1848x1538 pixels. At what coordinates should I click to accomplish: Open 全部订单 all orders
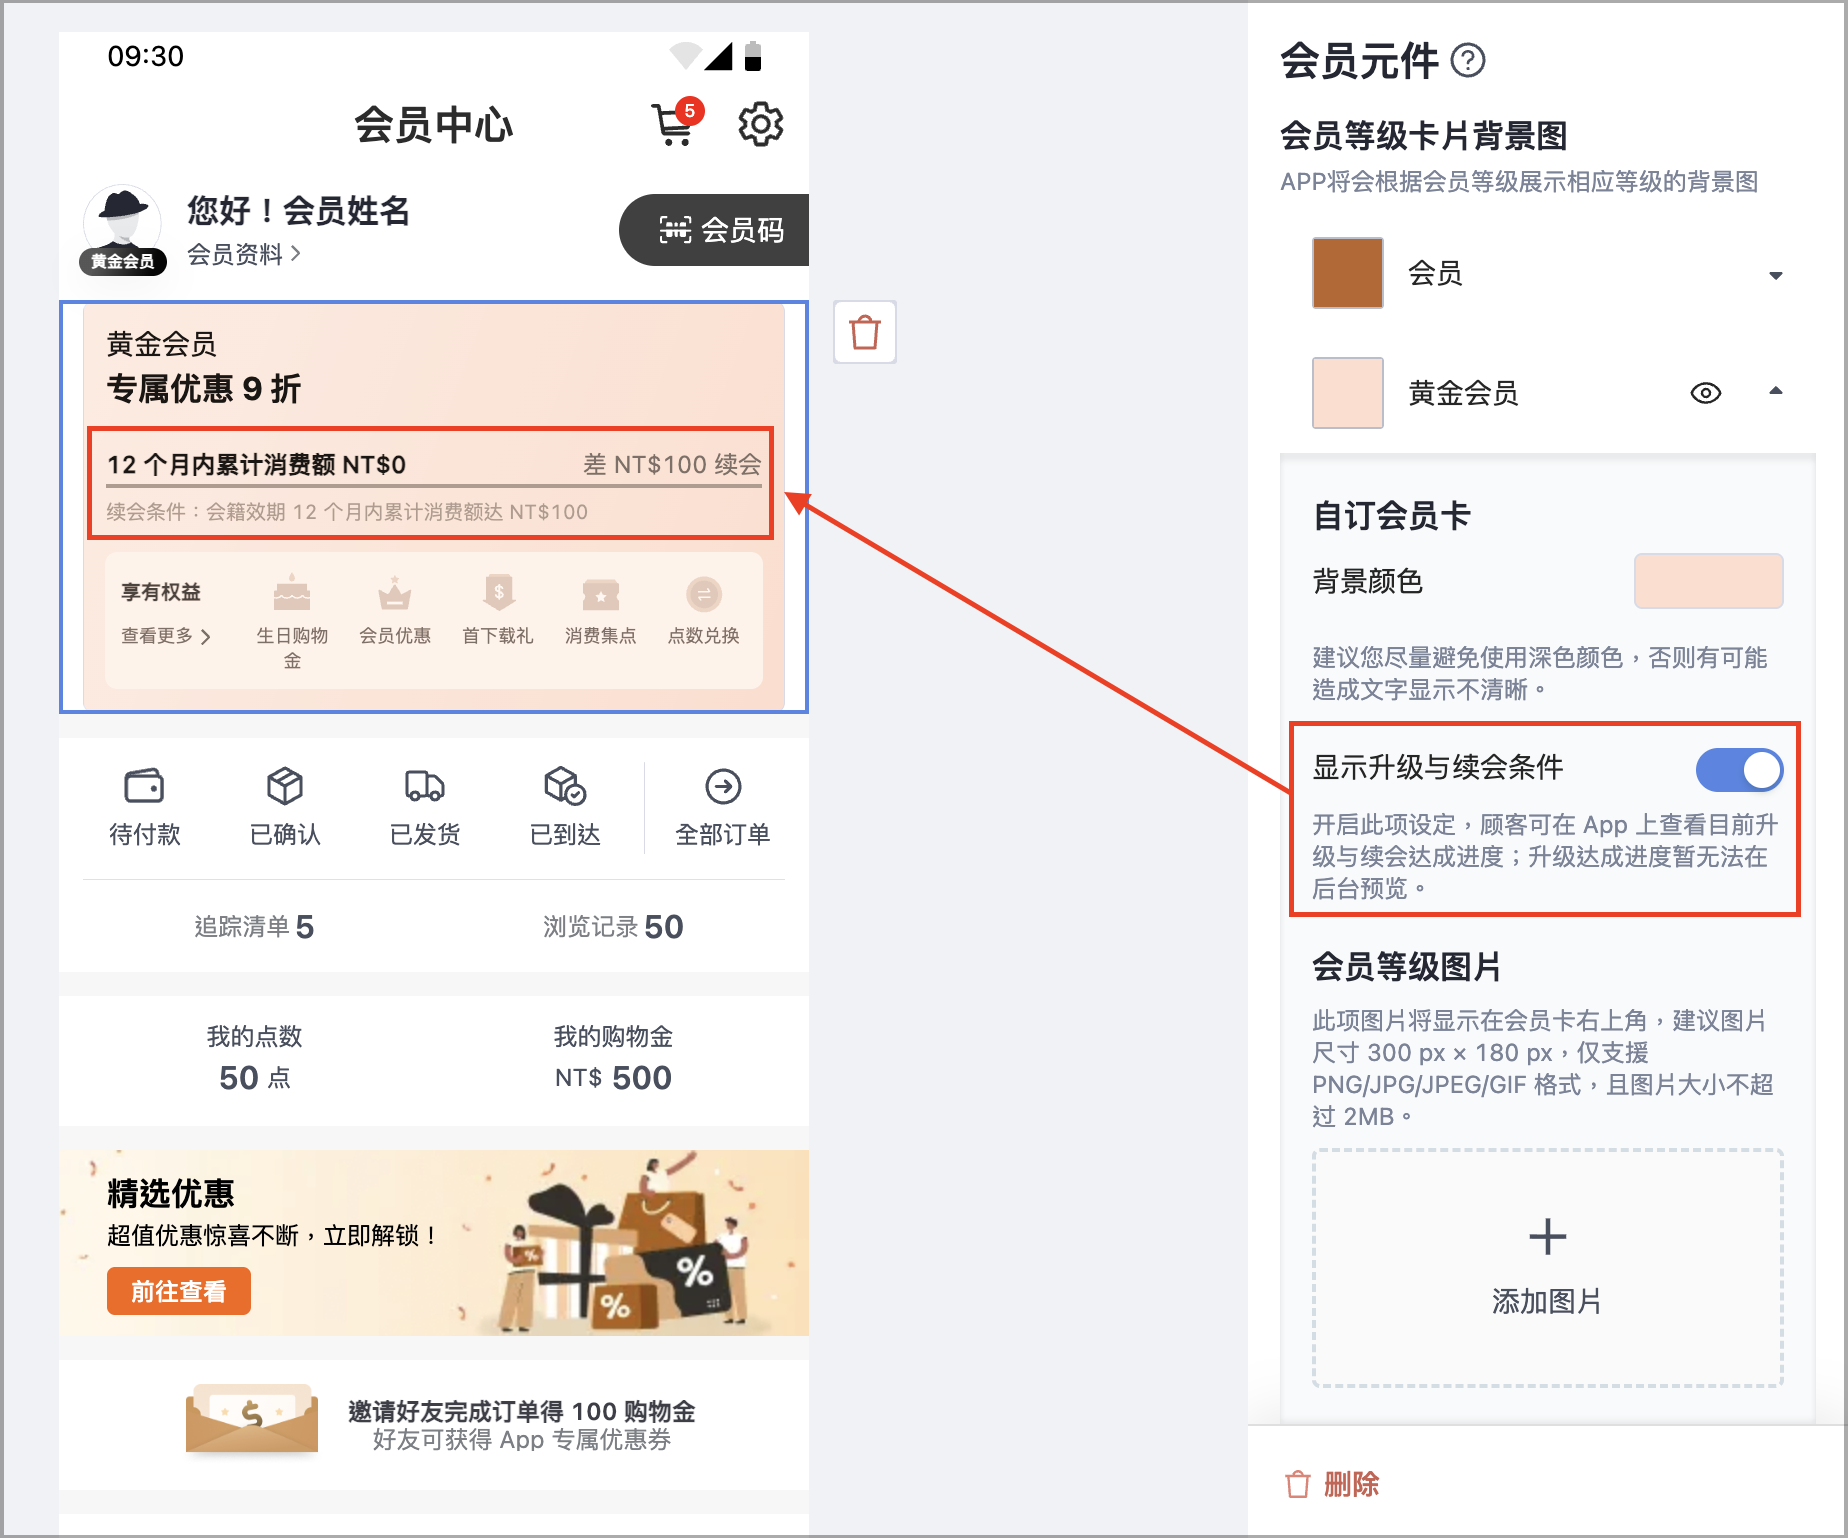(x=723, y=808)
